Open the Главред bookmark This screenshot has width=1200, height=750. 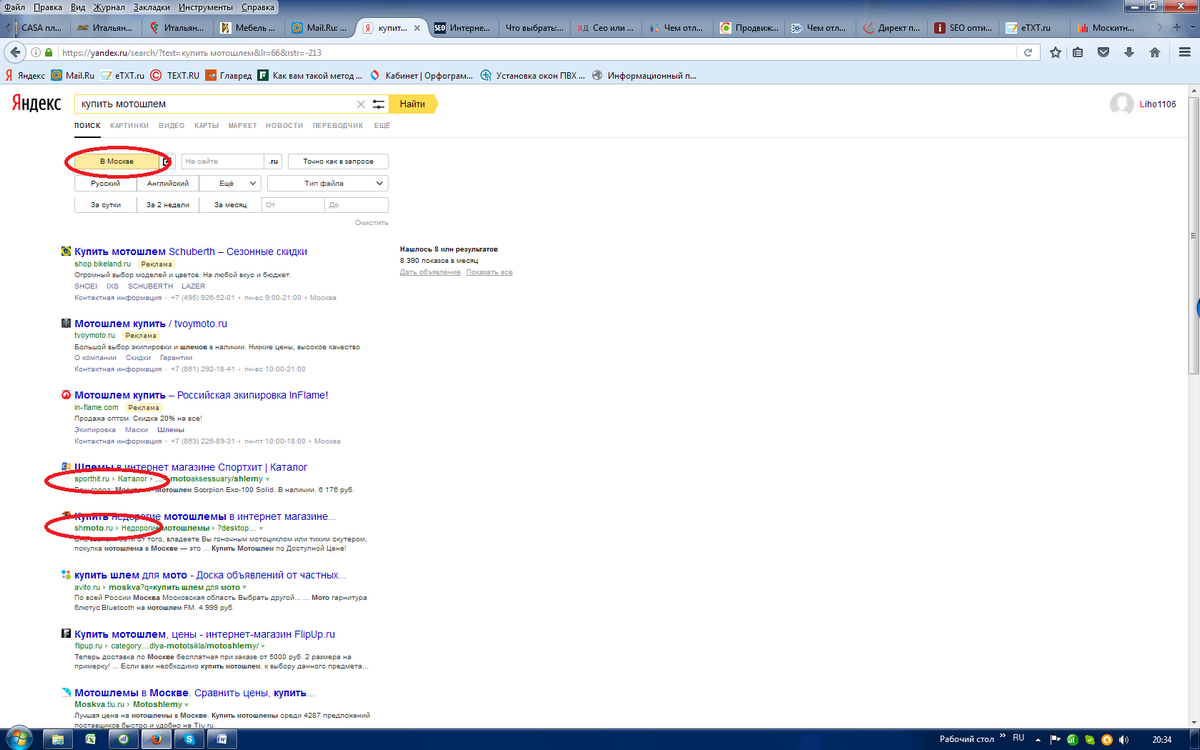pyautogui.click(x=228, y=75)
